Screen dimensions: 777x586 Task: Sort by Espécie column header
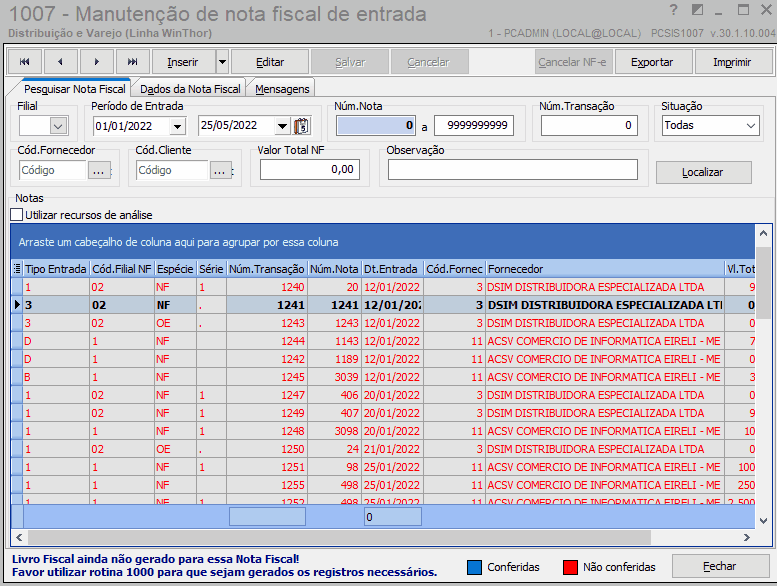click(x=175, y=269)
